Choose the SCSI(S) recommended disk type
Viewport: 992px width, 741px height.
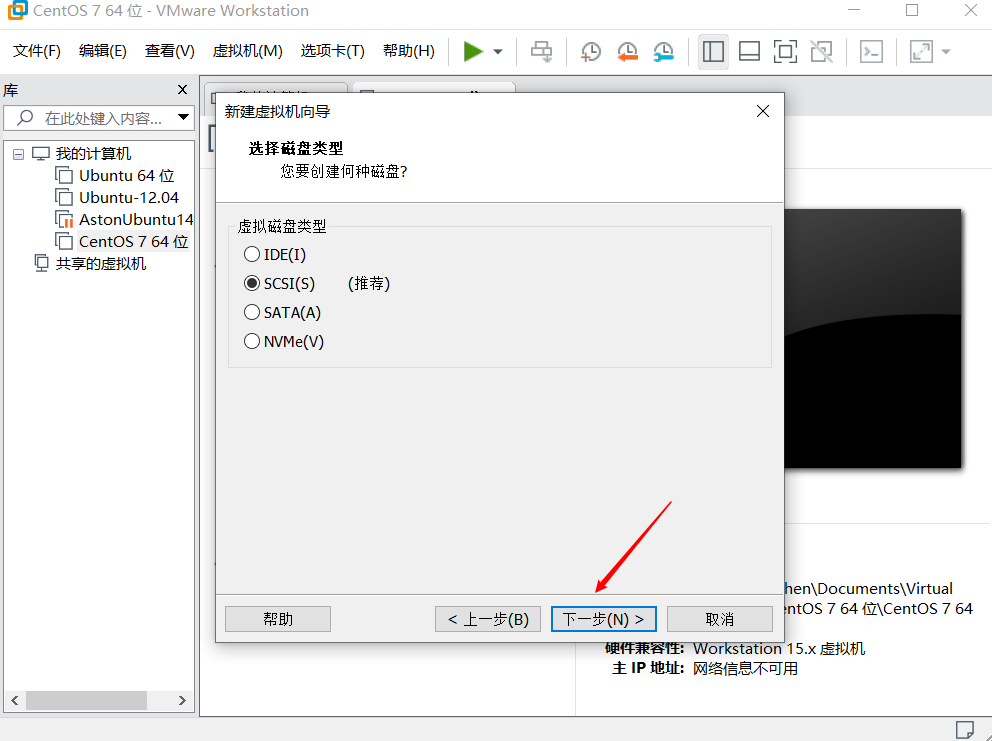[280, 283]
